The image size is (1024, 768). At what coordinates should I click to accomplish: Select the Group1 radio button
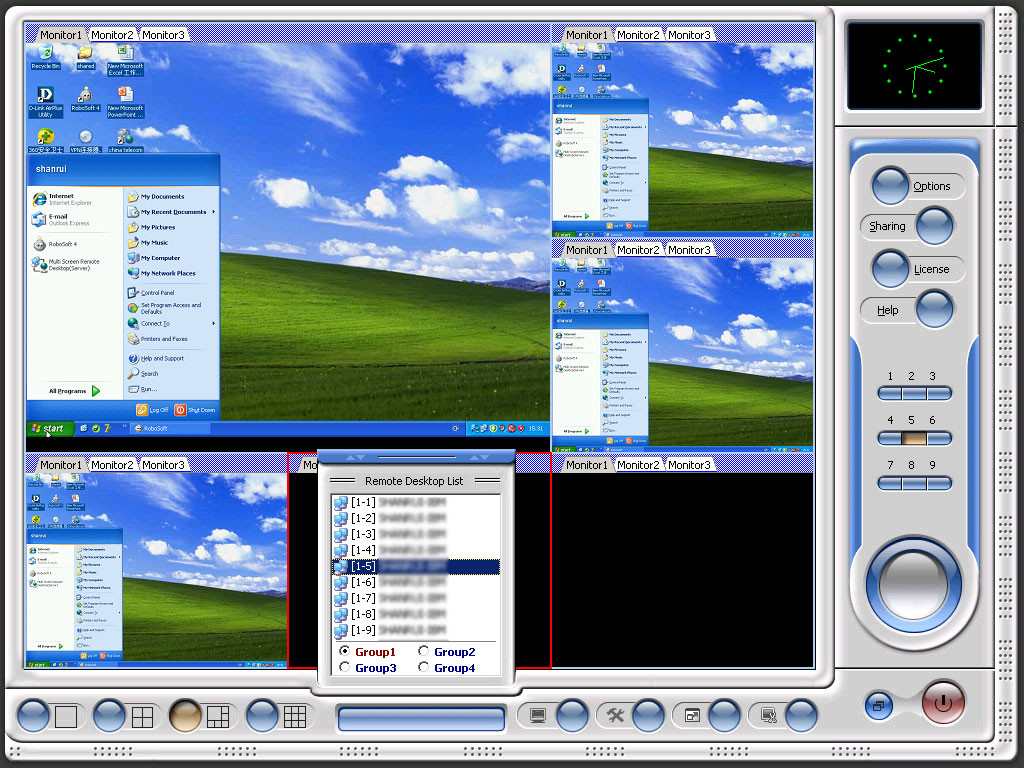coord(345,651)
